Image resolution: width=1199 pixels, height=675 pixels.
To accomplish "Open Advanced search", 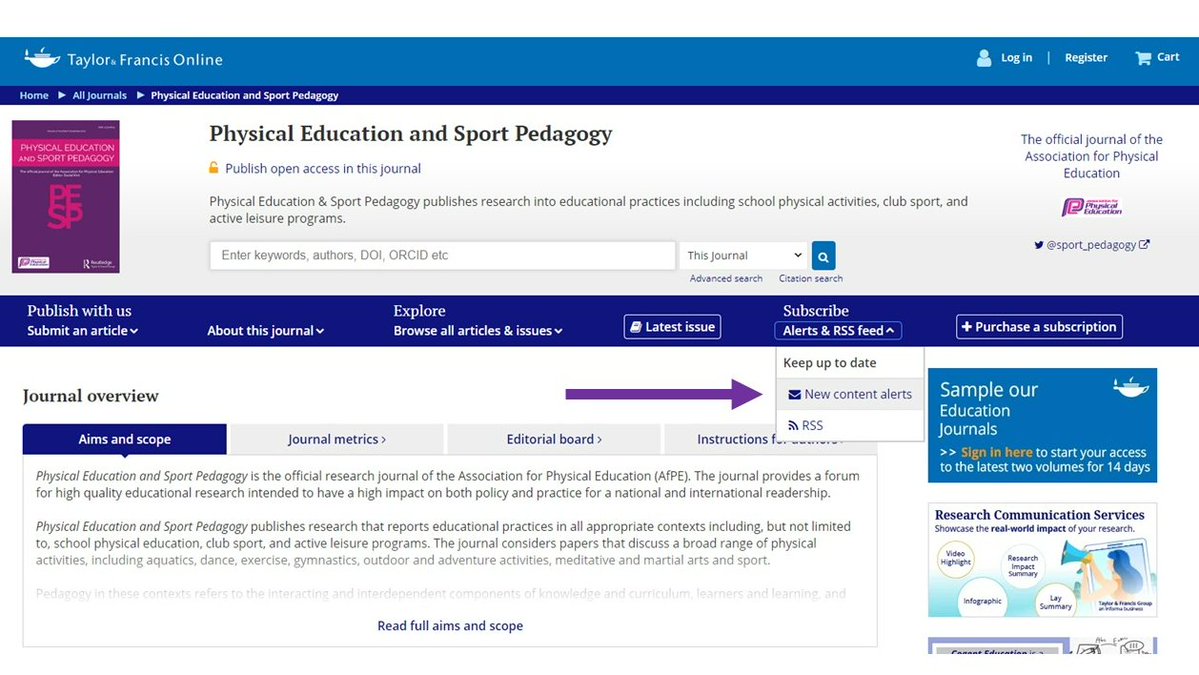I will [726, 279].
